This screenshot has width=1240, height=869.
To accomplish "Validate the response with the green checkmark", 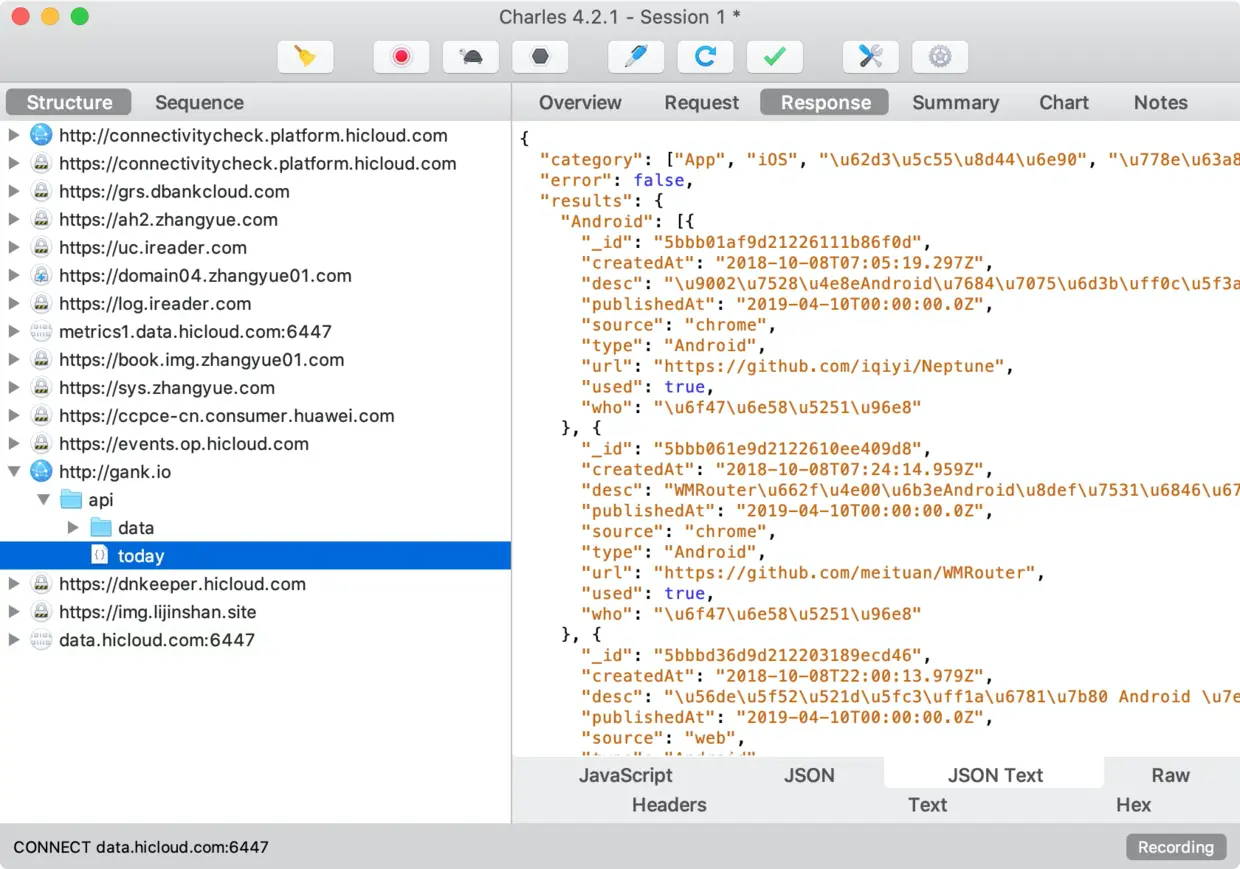I will click(774, 57).
